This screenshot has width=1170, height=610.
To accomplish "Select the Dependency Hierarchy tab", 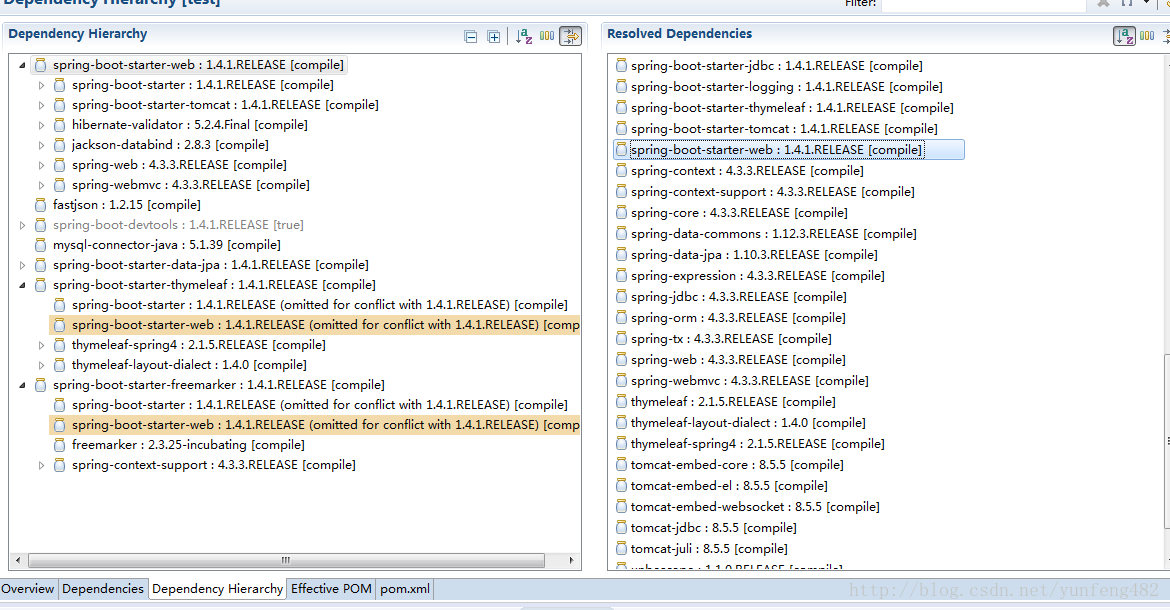I will click(217, 588).
